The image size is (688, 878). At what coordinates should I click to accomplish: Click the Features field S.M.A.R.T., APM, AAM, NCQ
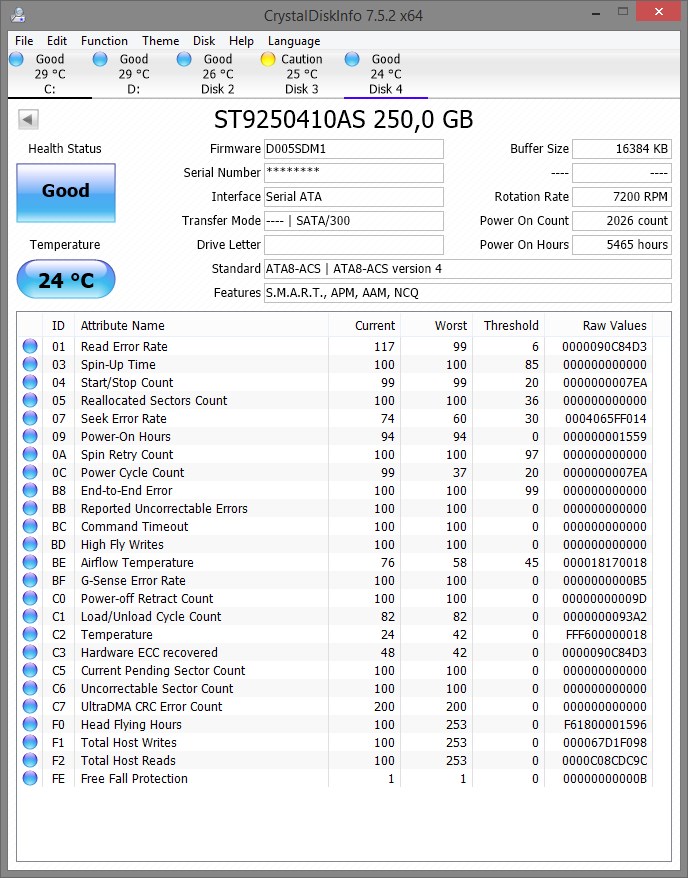coord(467,293)
